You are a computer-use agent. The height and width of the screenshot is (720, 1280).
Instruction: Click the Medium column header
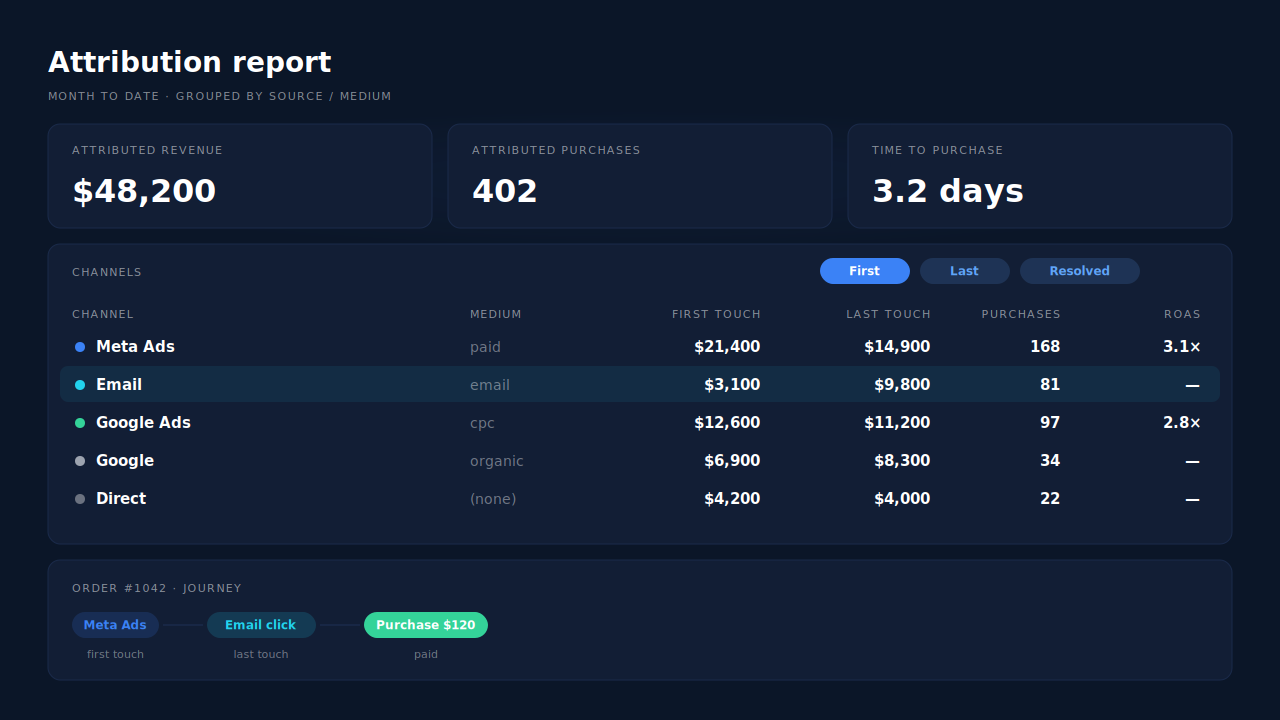point(496,314)
